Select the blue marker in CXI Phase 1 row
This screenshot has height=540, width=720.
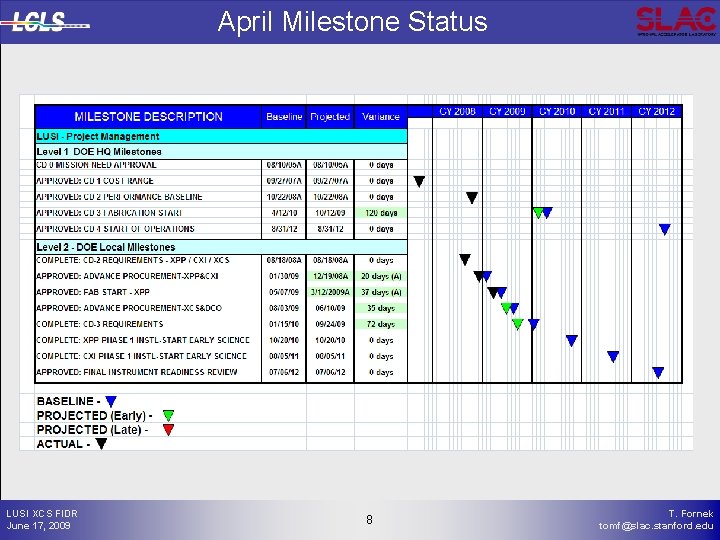tap(613, 356)
